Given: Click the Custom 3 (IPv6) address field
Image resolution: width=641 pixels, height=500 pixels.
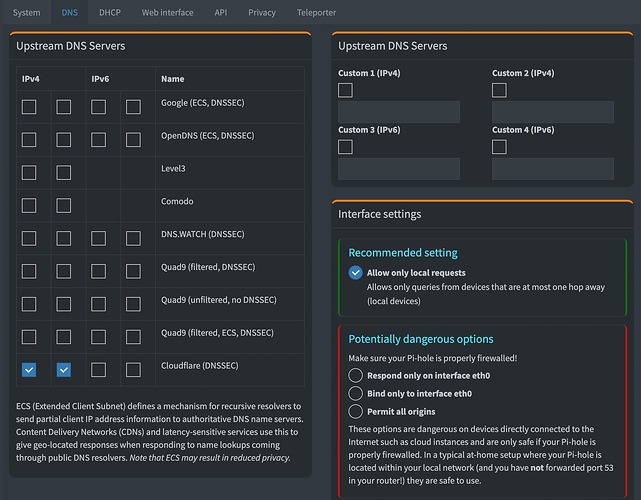Looking at the screenshot, I should (x=399, y=168).
